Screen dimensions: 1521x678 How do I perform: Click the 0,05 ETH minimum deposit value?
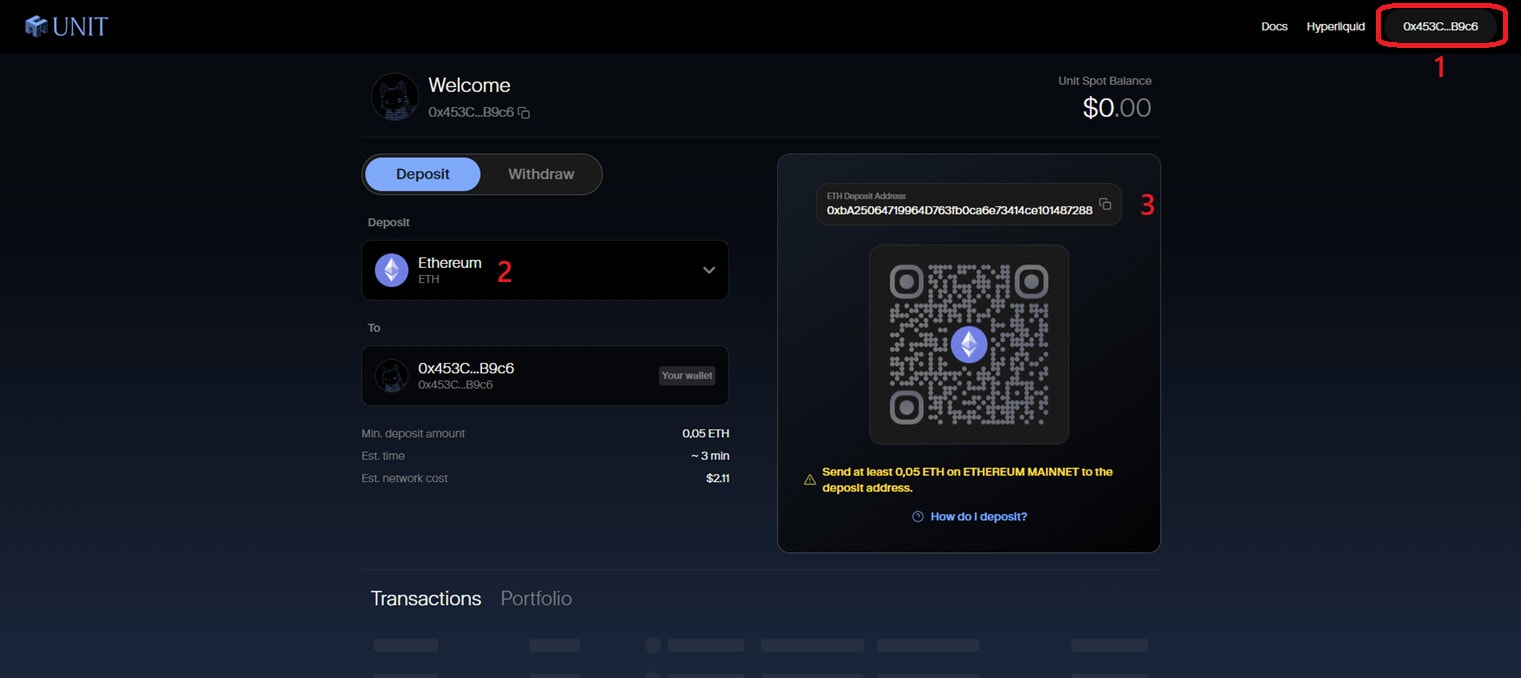706,434
